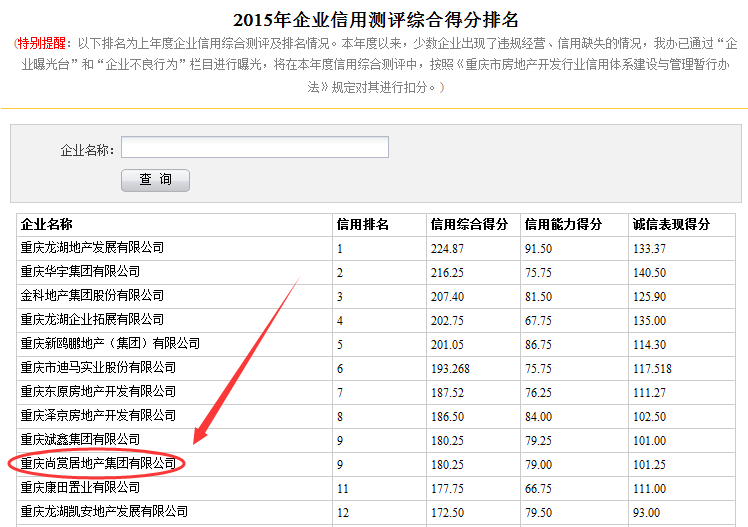This screenshot has width=748, height=527.
Task: Click the integrity score 125.90
Action: 649,297
